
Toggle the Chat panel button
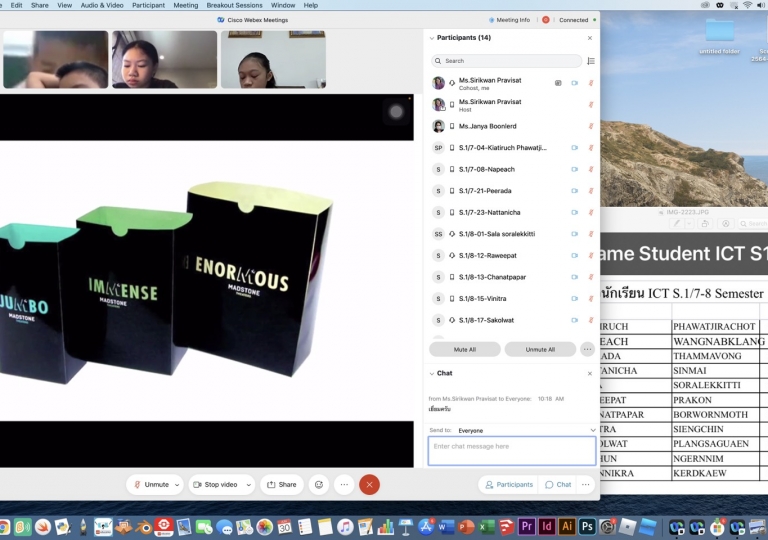click(558, 485)
